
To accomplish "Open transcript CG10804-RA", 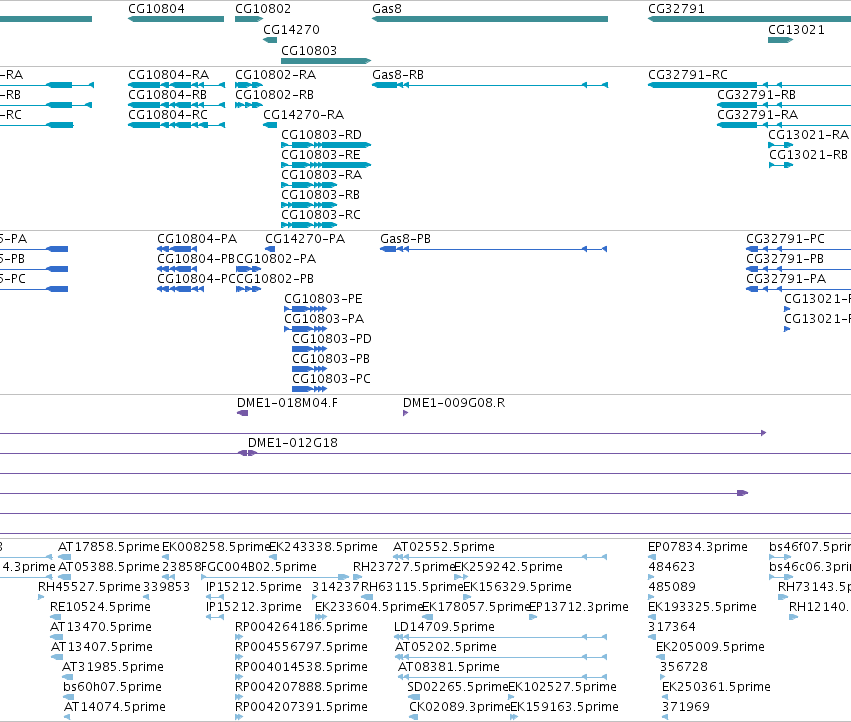I will (168, 75).
